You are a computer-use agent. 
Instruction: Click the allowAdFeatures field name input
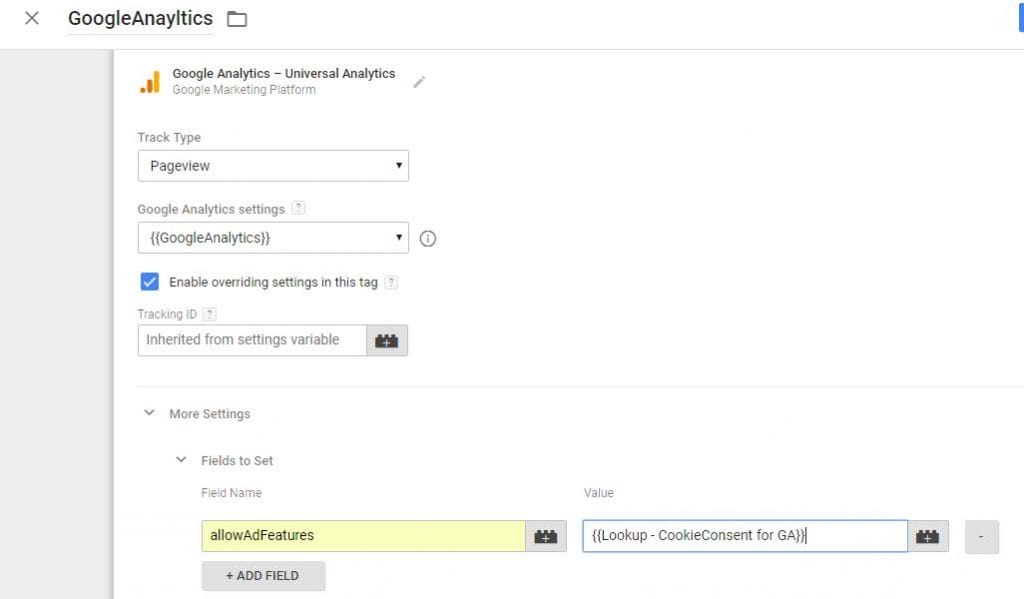point(363,536)
